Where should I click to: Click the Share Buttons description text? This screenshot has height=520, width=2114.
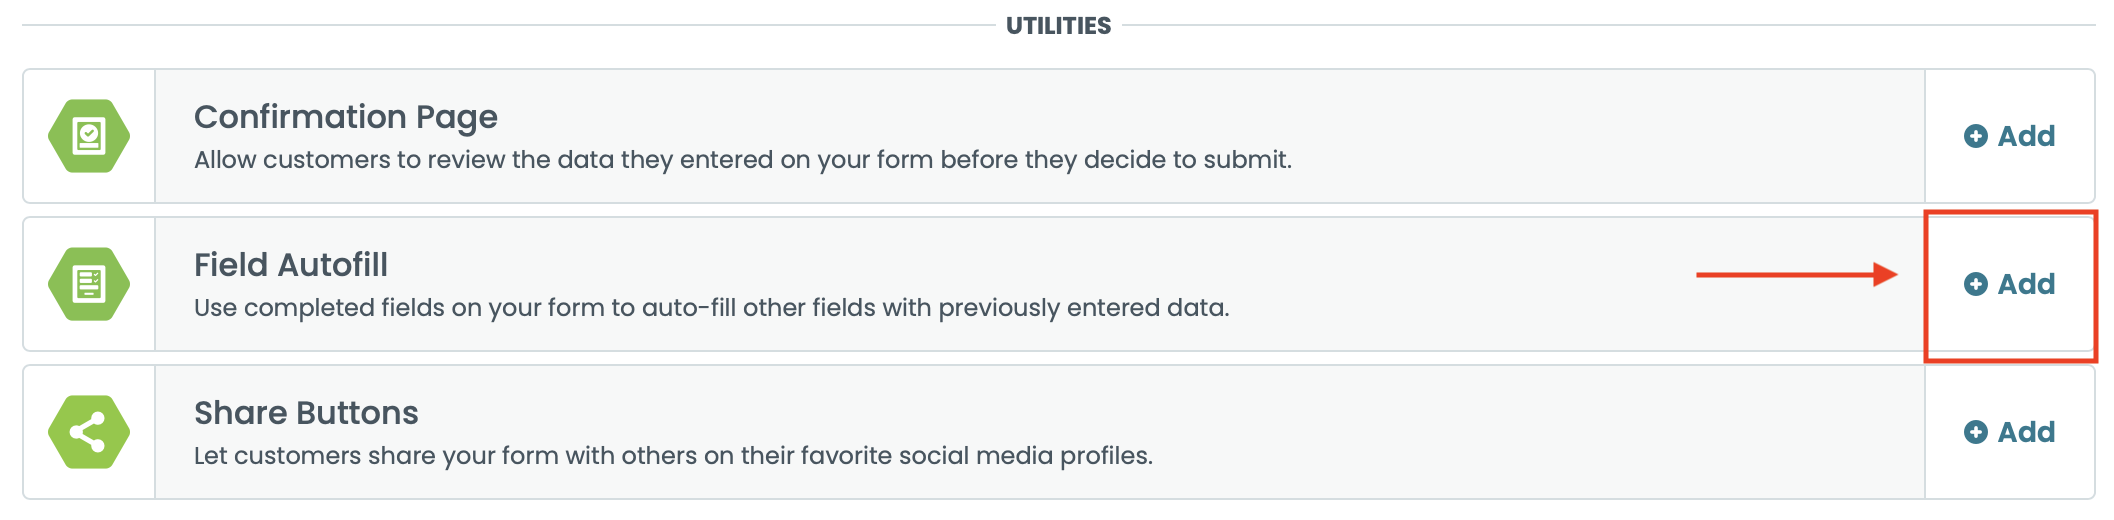coord(673,456)
